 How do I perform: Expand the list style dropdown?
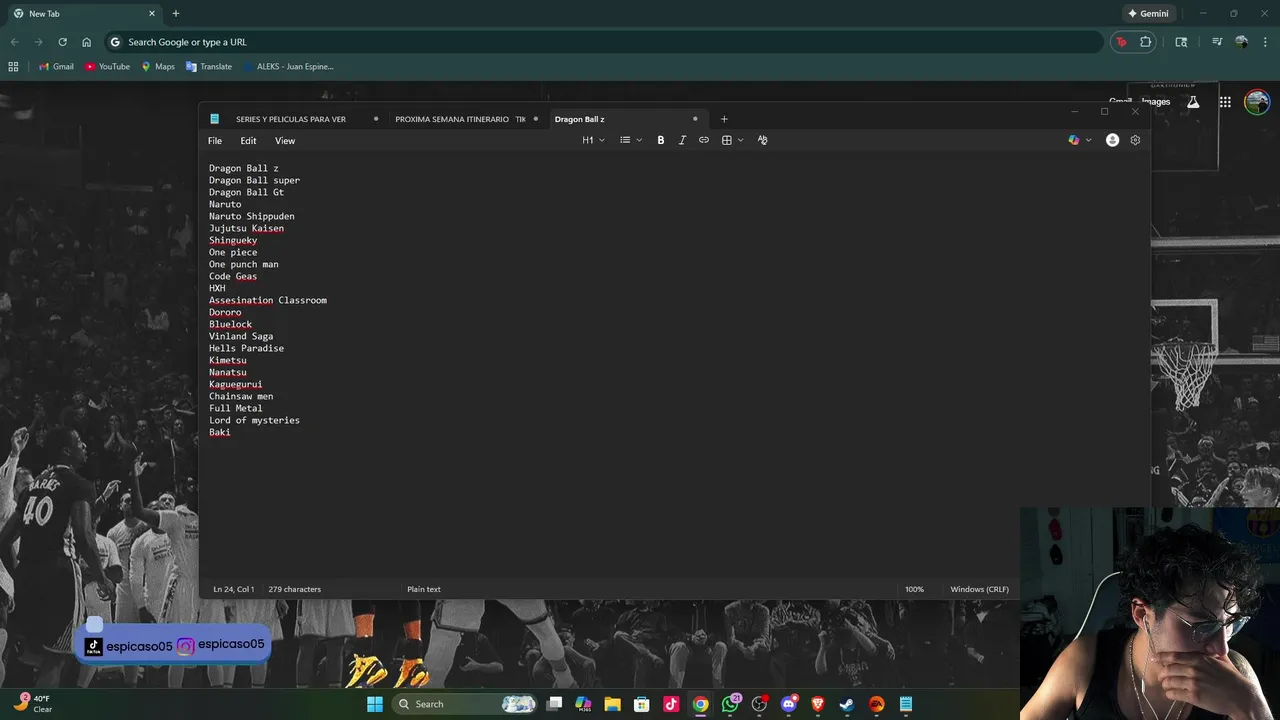[x=631, y=140]
